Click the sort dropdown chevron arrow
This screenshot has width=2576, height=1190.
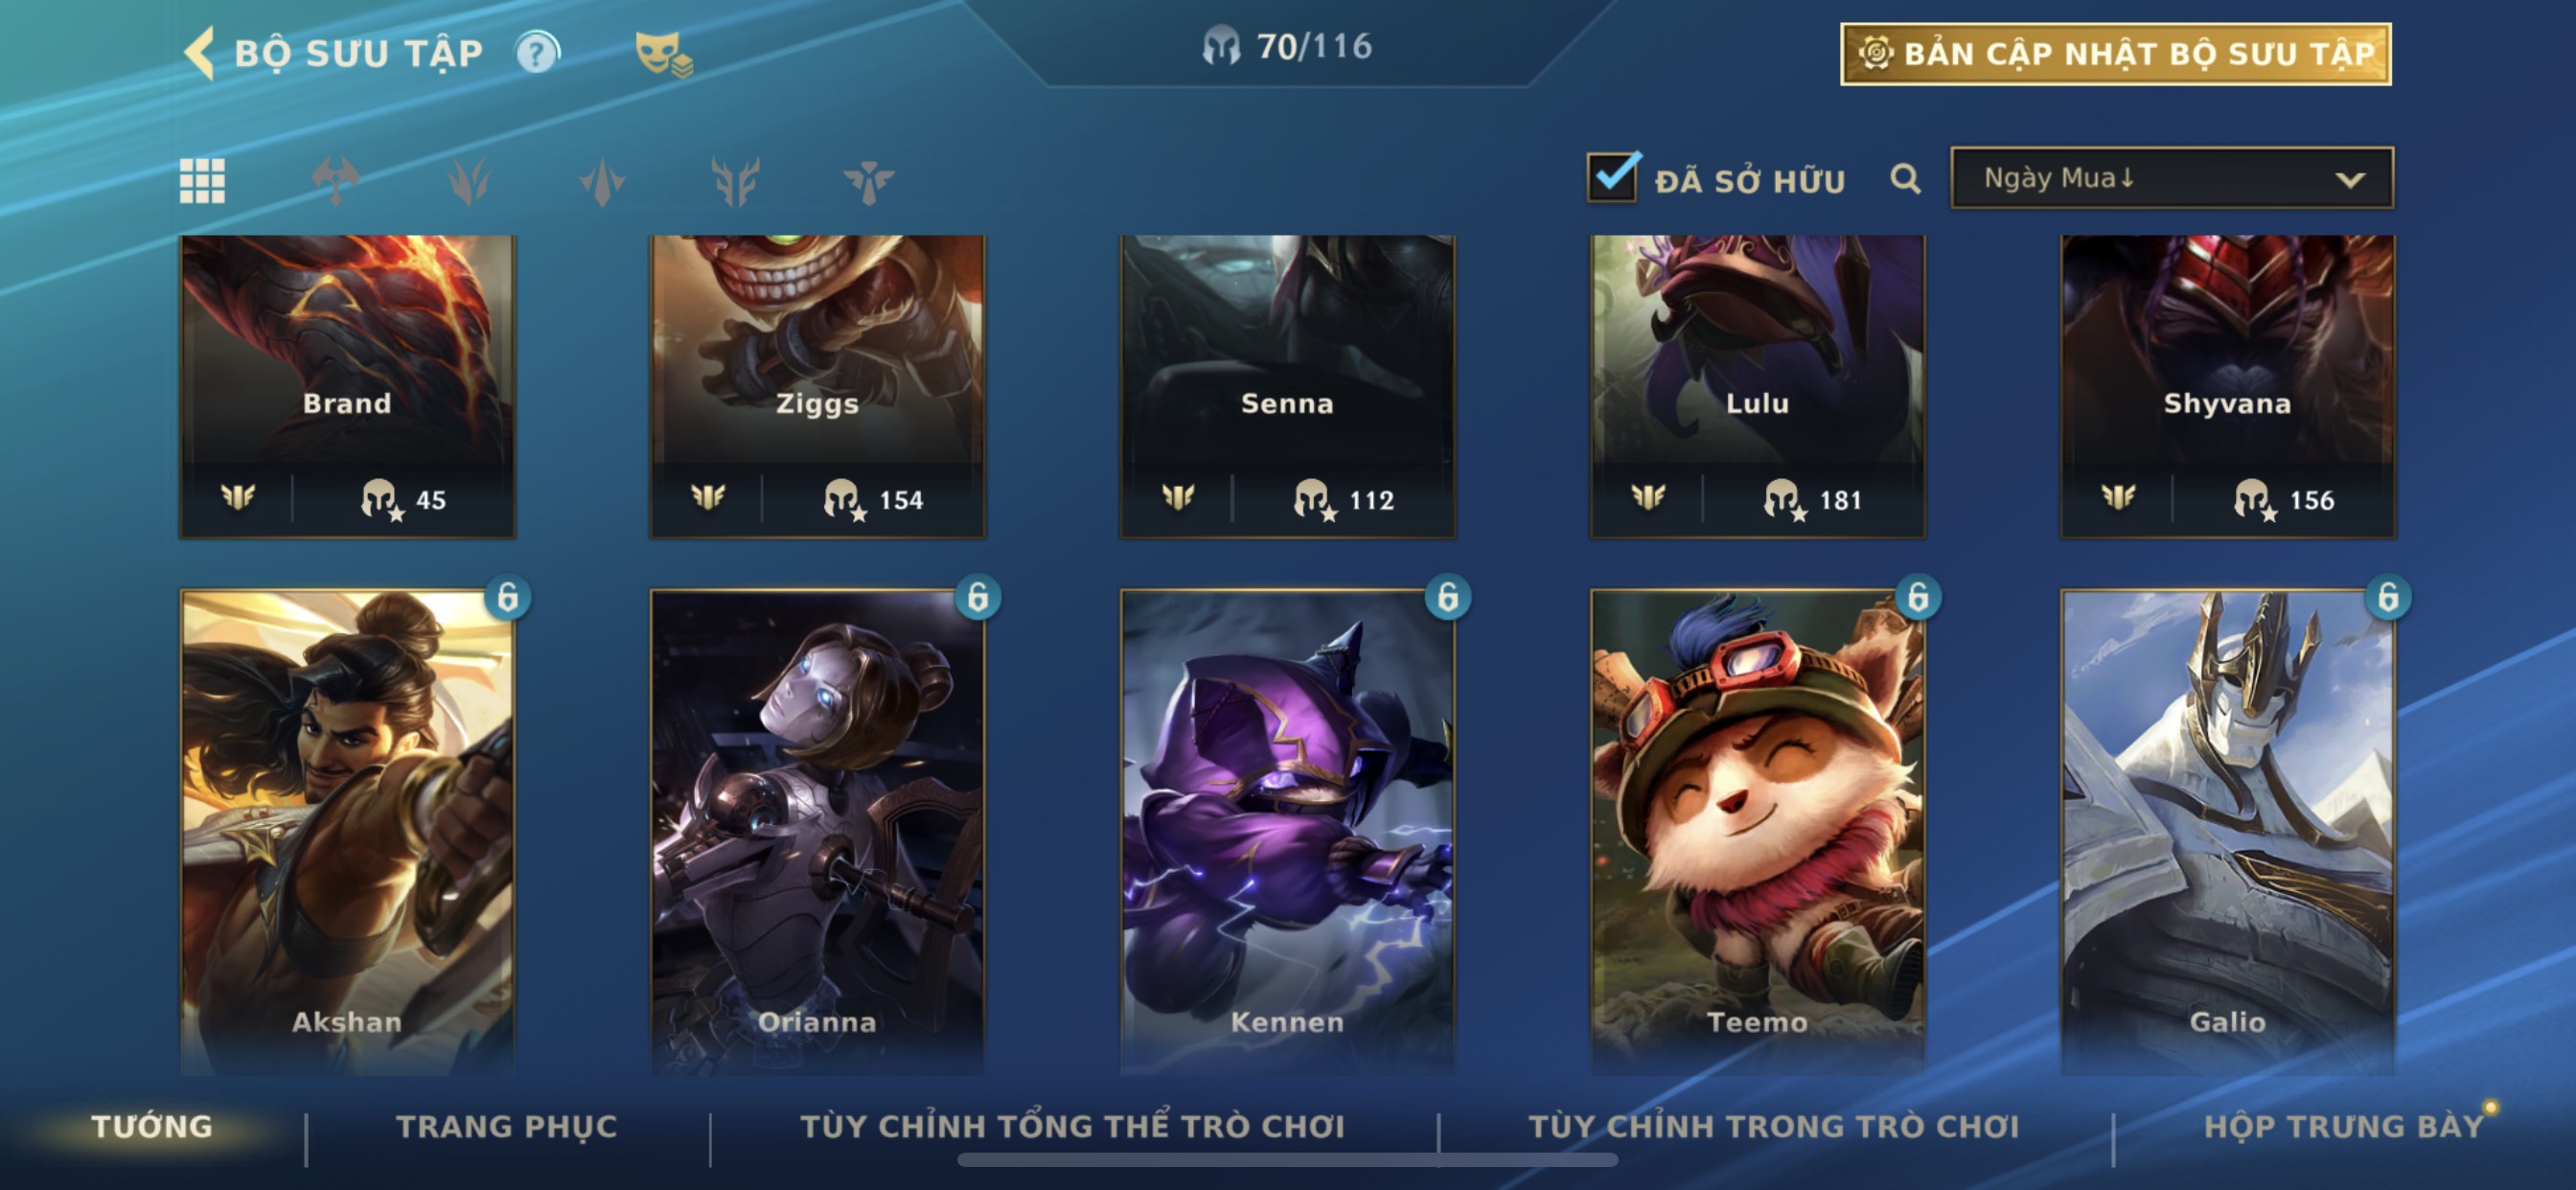(x=2350, y=180)
